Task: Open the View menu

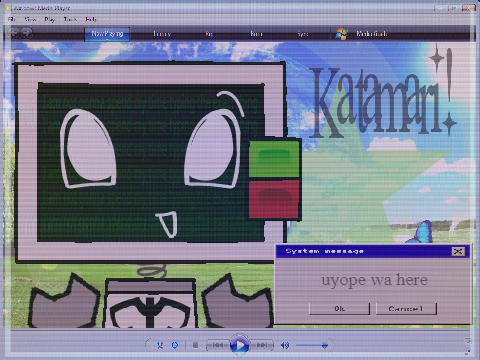Action: tap(30, 19)
